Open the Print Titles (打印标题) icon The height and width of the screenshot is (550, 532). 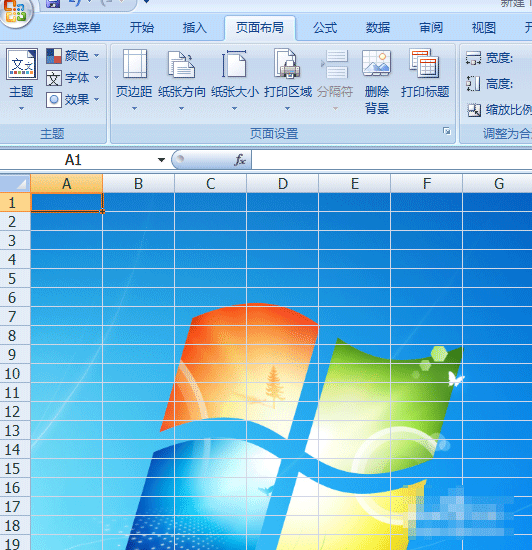[424, 63]
